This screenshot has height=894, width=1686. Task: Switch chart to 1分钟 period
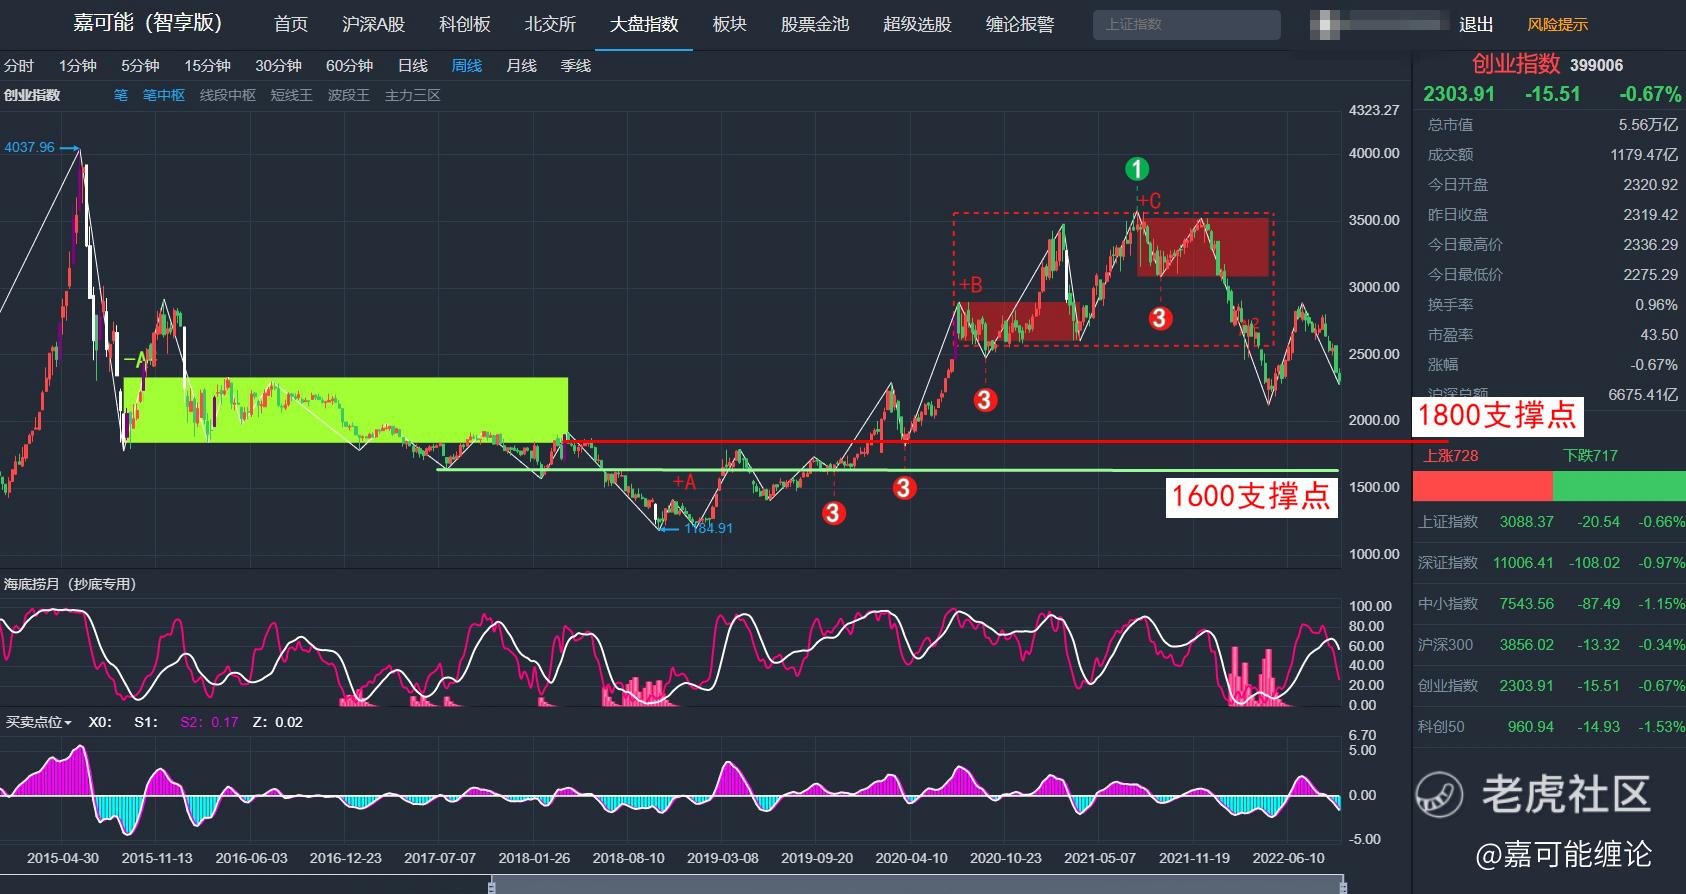(x=77, y=66)
